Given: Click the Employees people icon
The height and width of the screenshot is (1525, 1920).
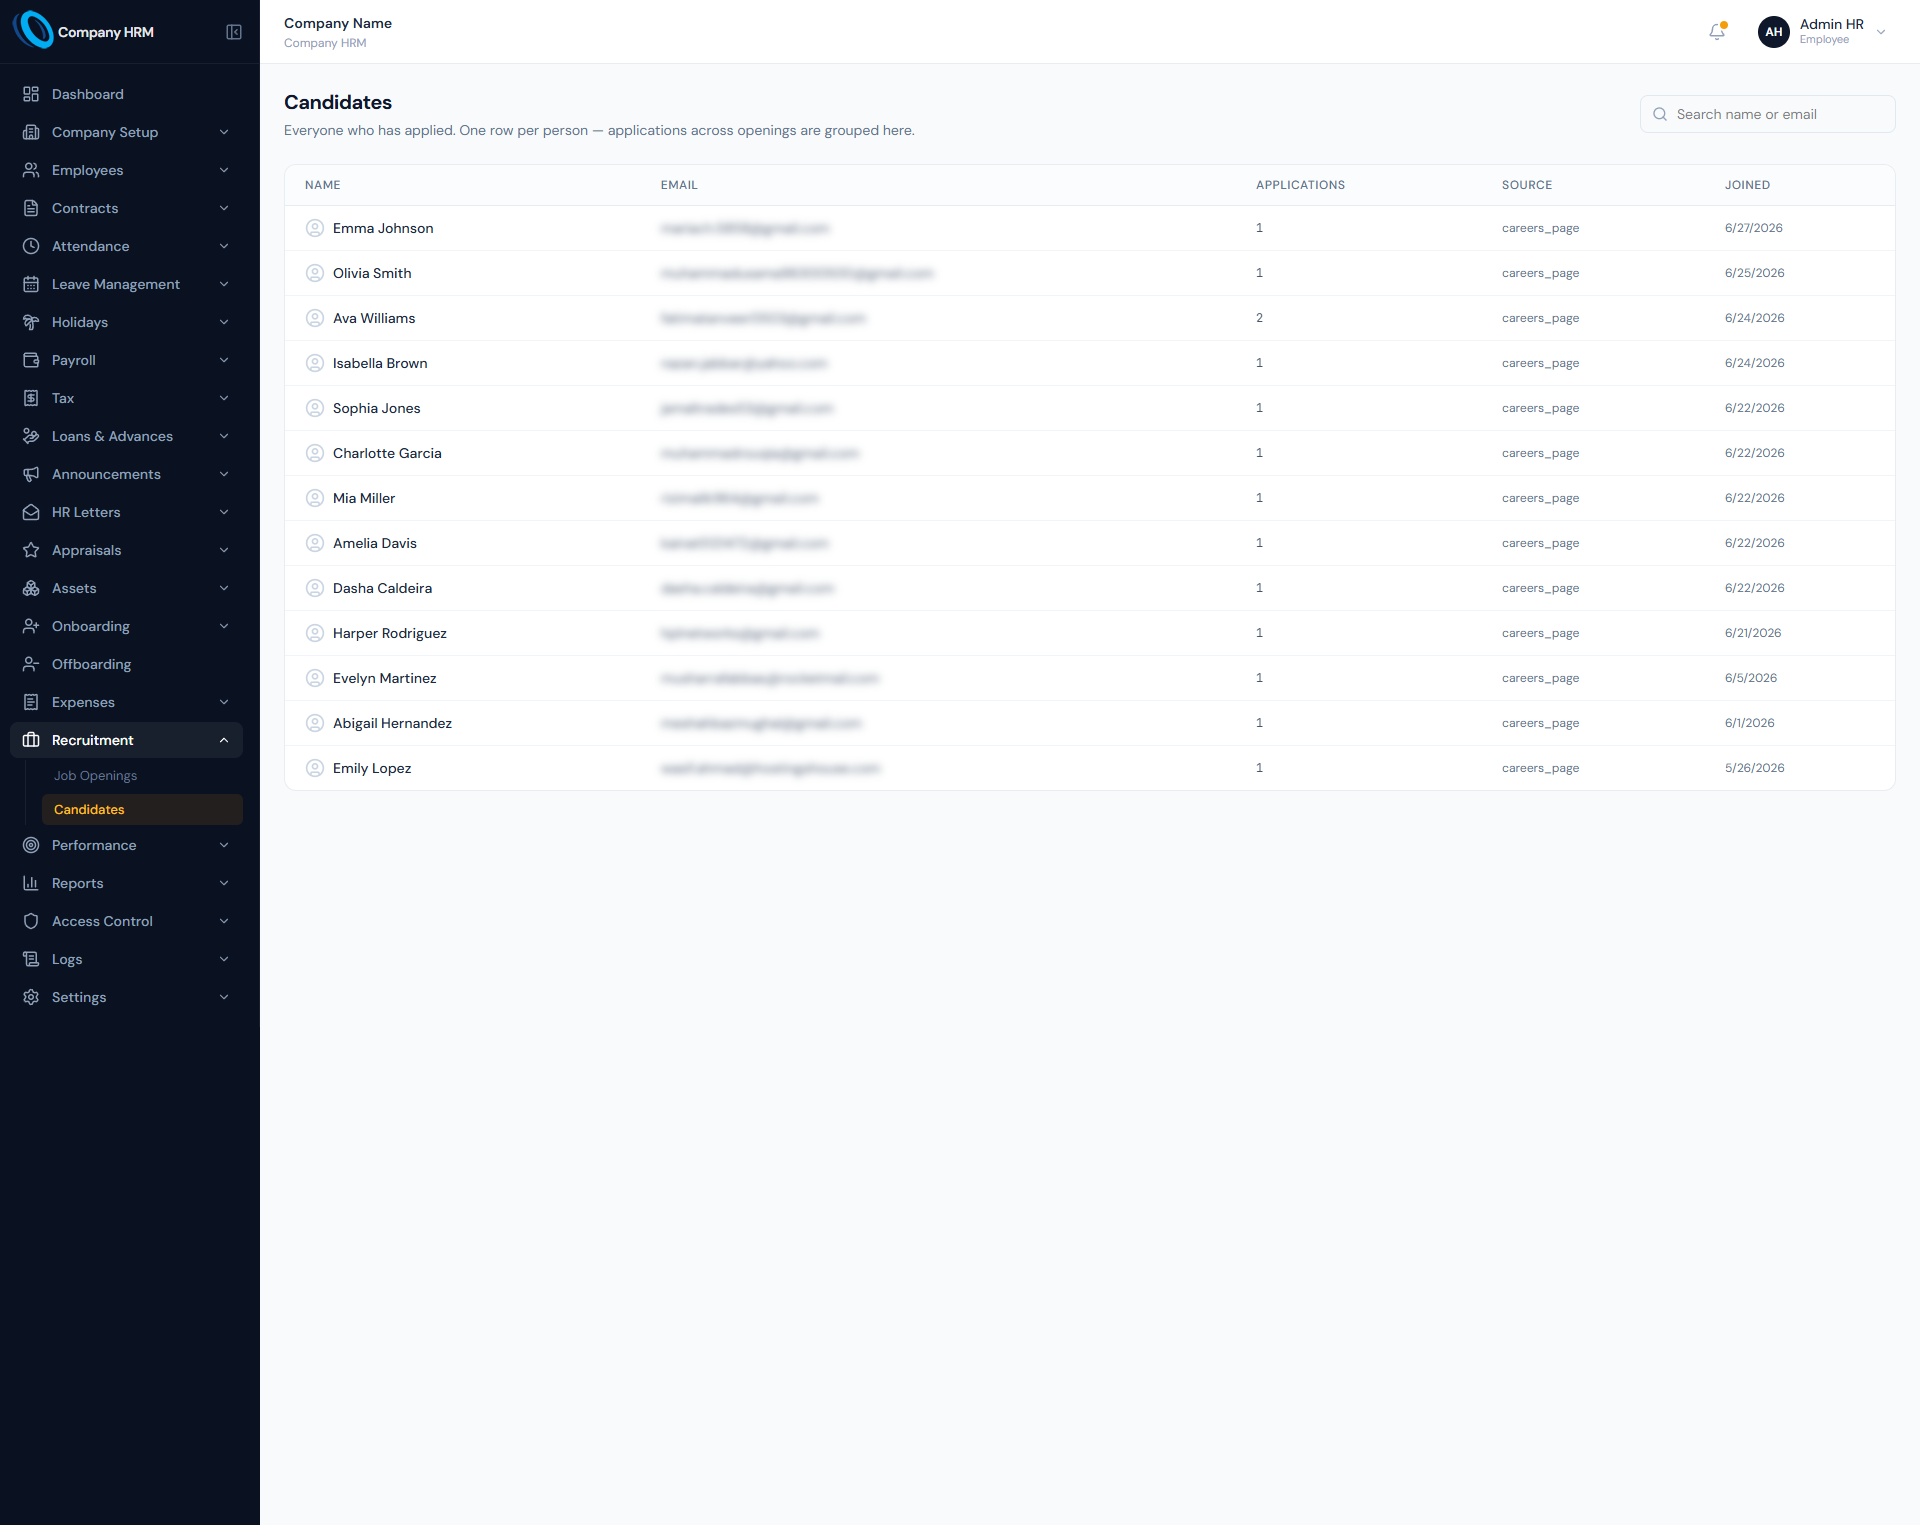Looking at the screenshot, I should (31, 170).
